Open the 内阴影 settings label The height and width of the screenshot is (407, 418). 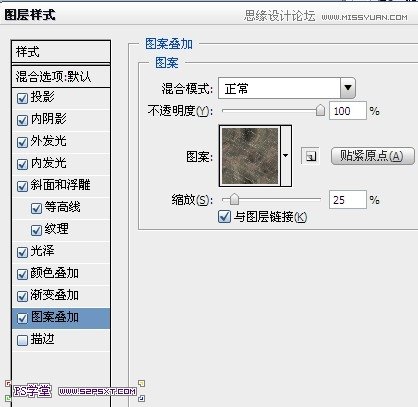pyautogui.click(x=49, y=119)
